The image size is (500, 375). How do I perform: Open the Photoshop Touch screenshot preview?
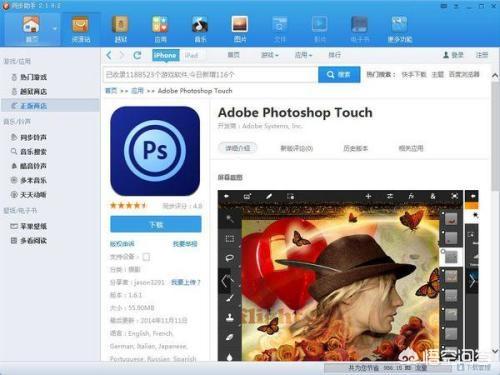(340, 276)
